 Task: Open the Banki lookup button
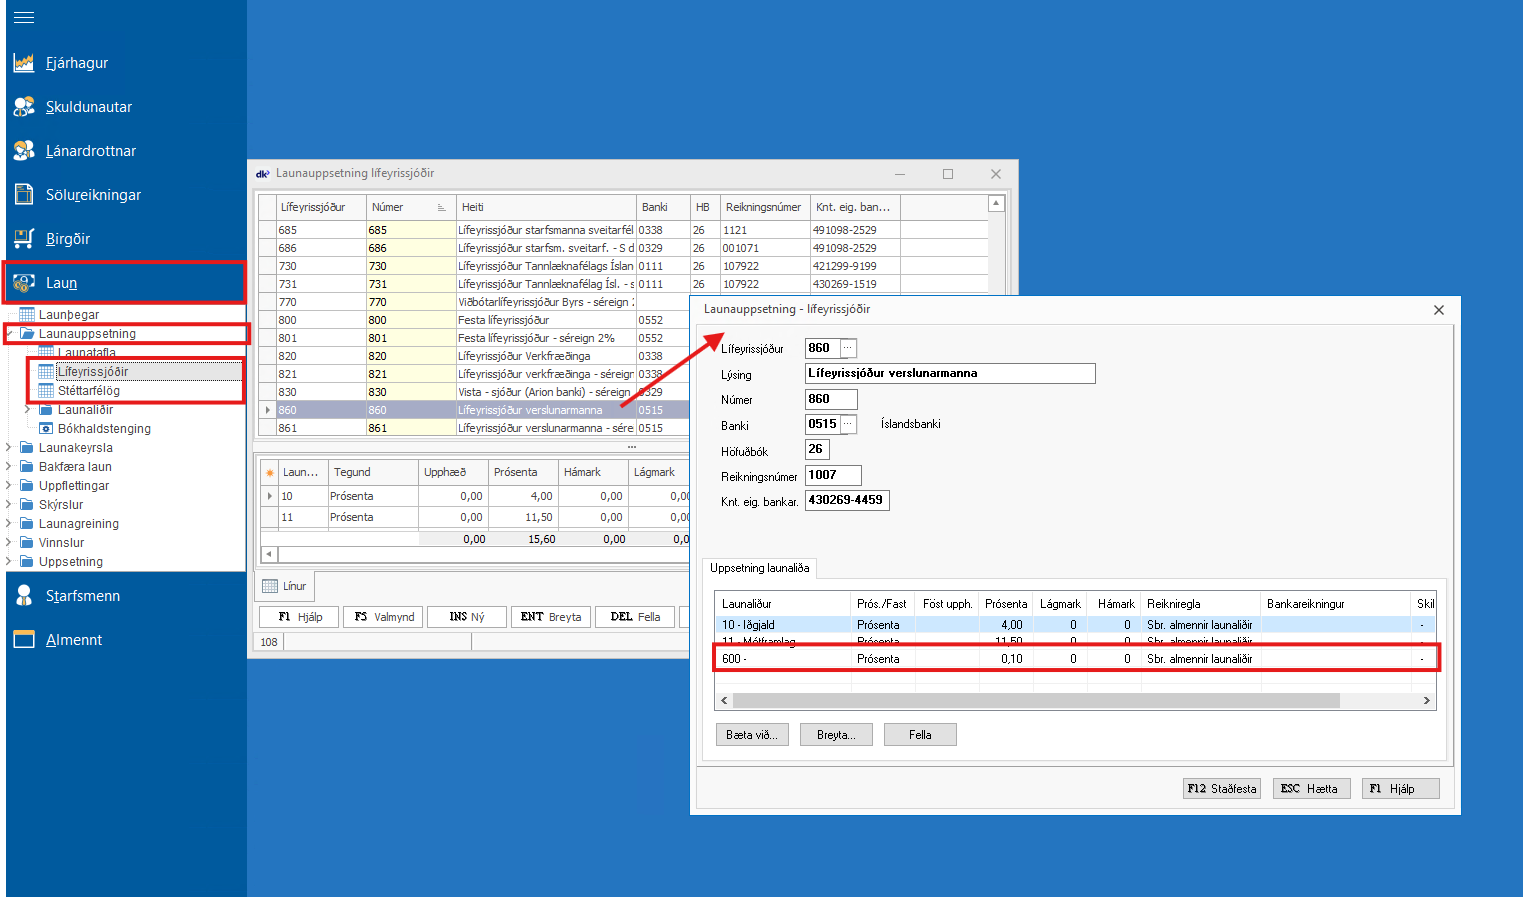tap(848, 424)
